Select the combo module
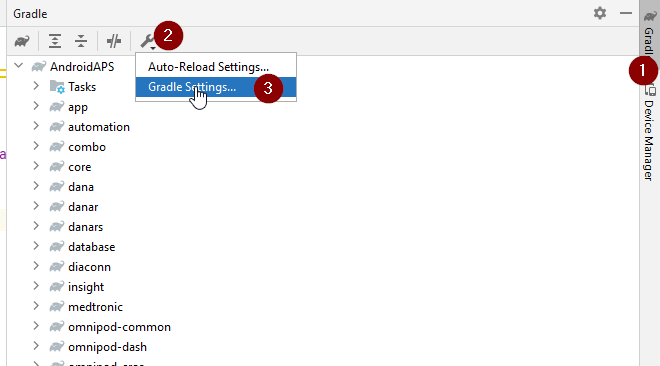The width and height of the screenshot is (660, 366). [x=87, y=147]
